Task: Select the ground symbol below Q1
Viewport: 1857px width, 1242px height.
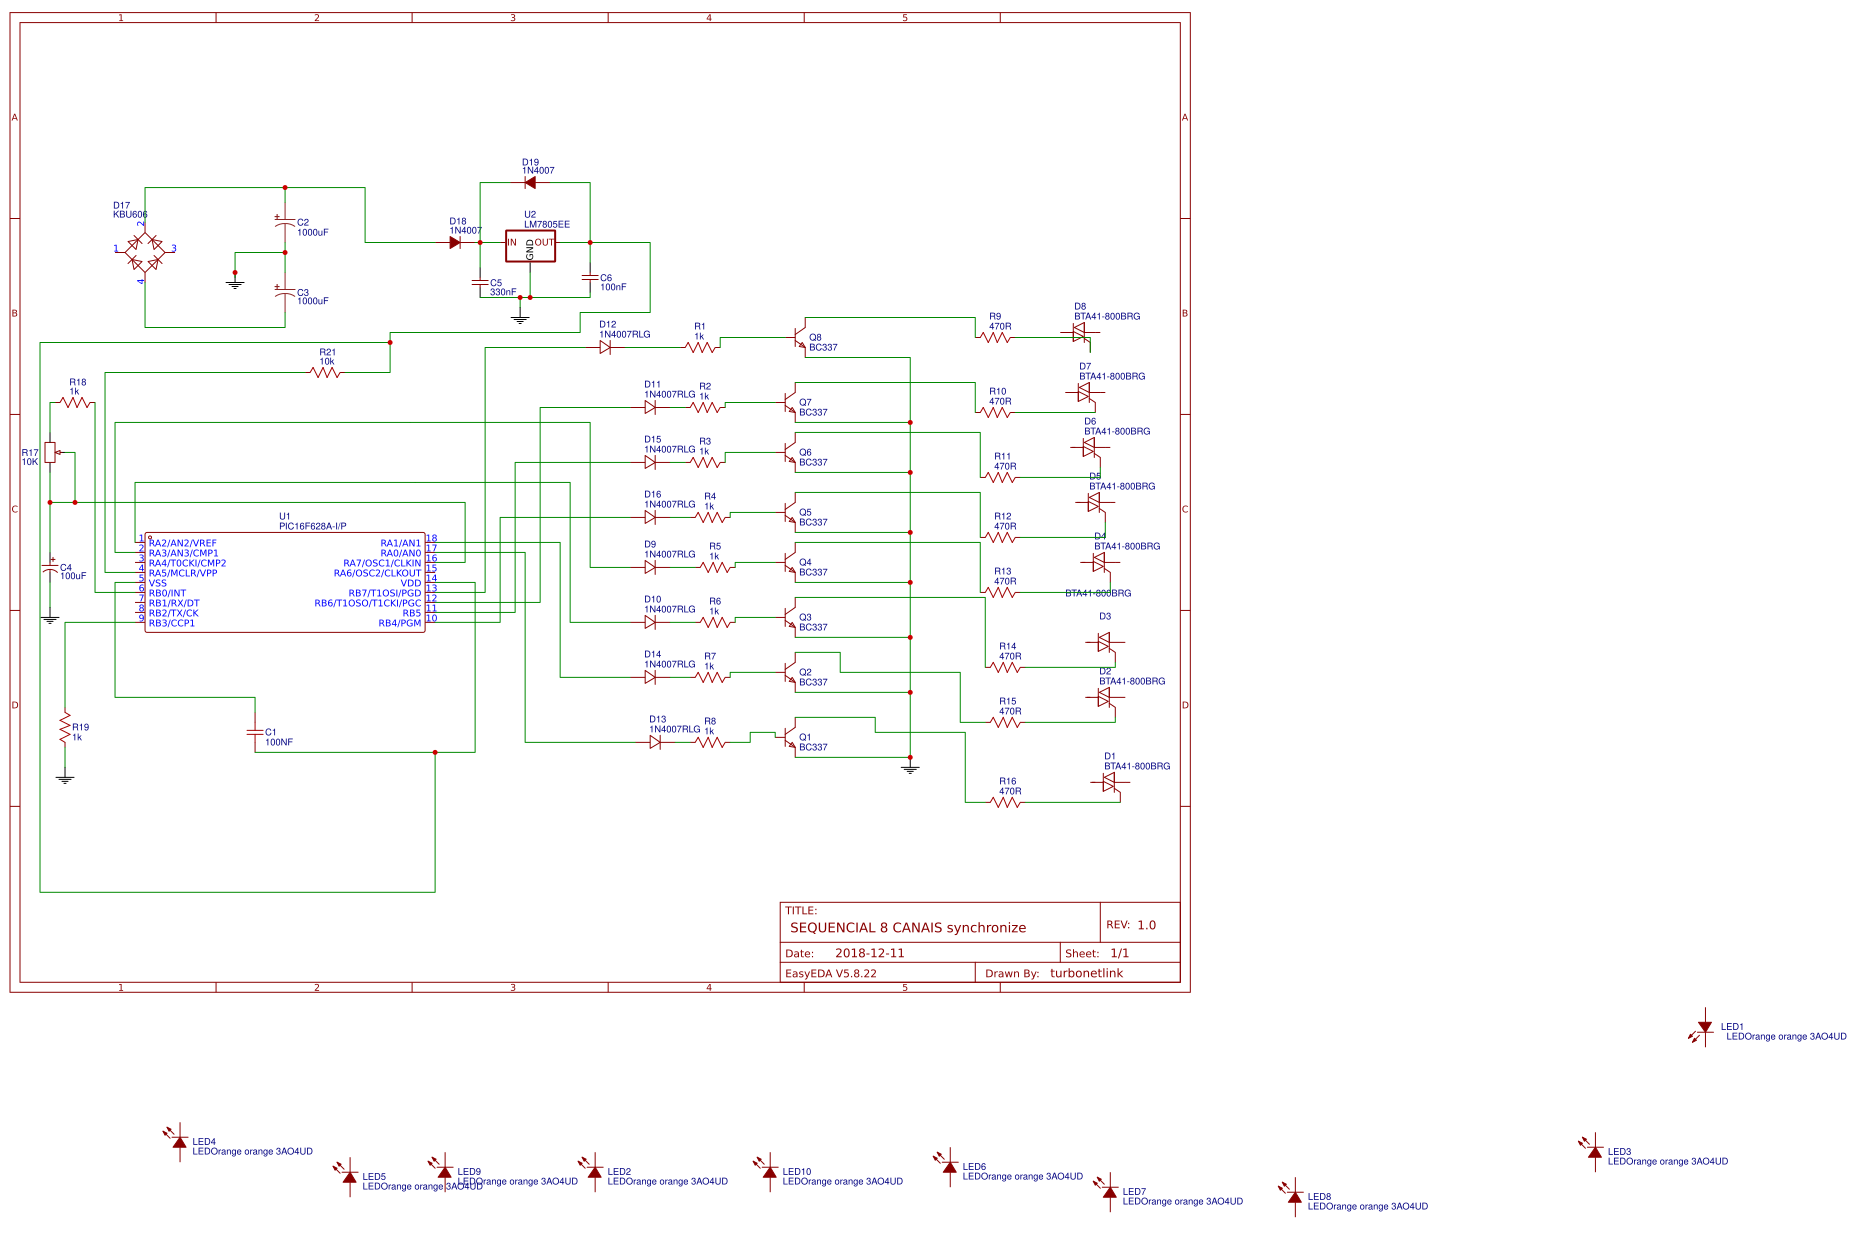Action: pyautogui.click(x=910, y=766)
